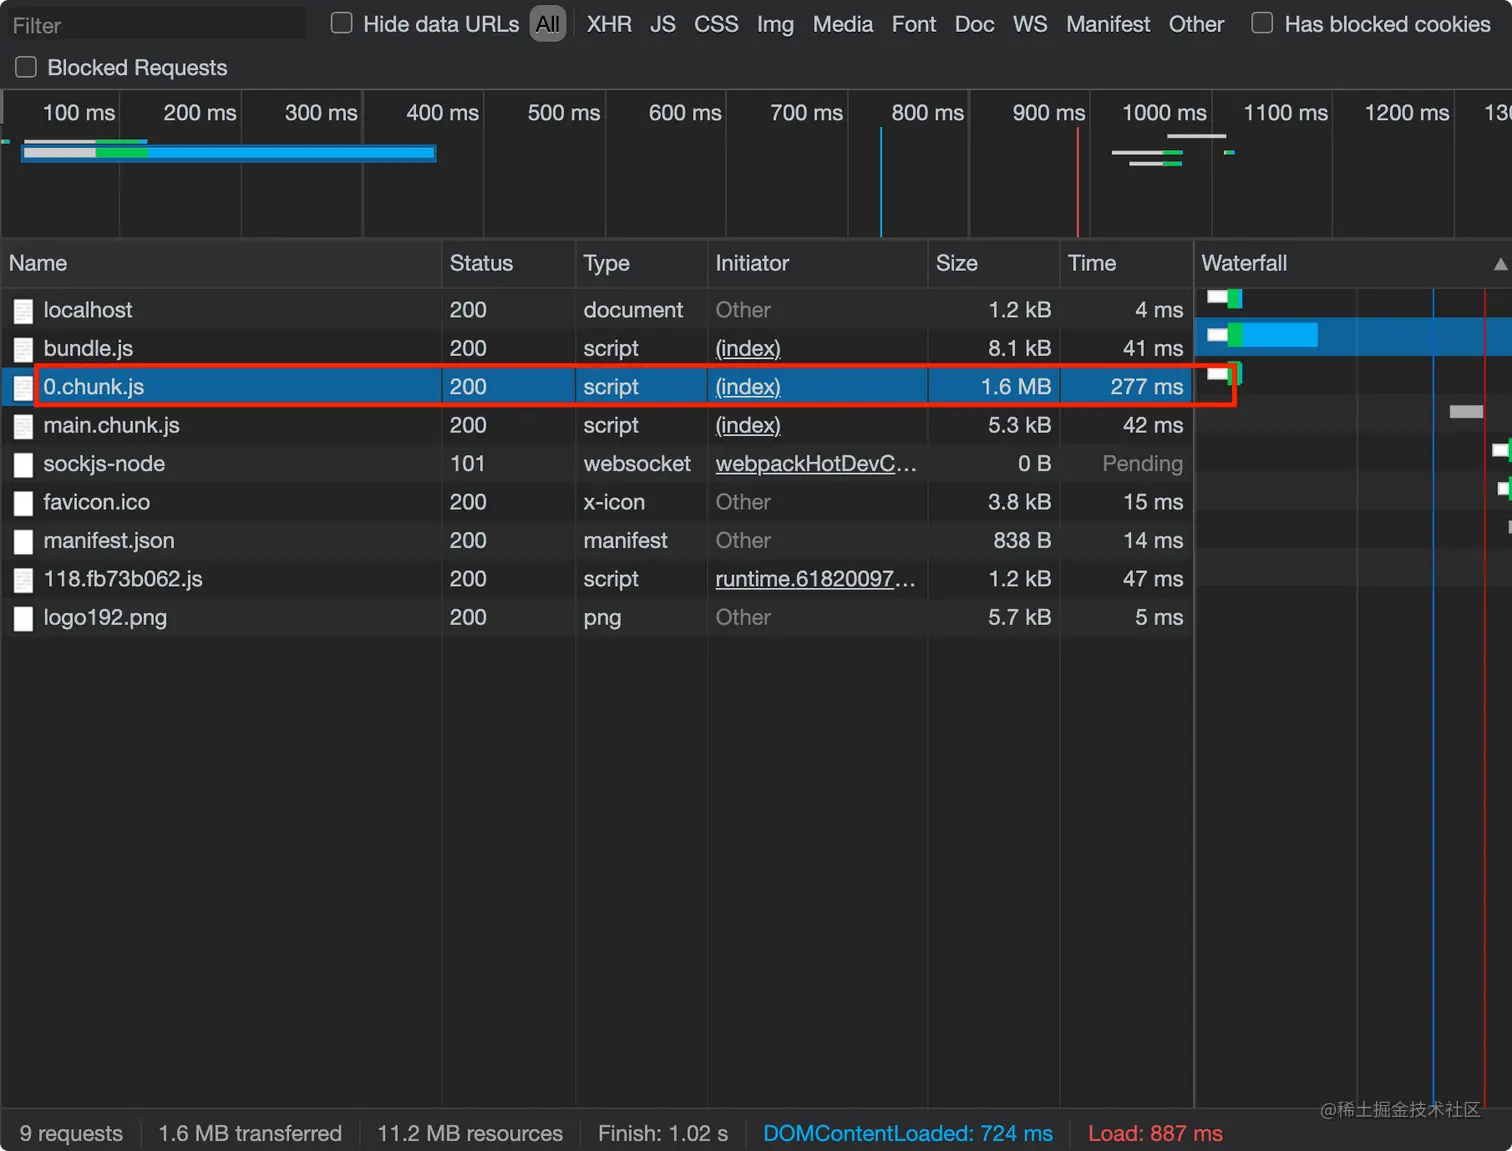The height and width of the screenshot is (1151, 1512).
Task: Sort requests by Status column
Action: 508,263
